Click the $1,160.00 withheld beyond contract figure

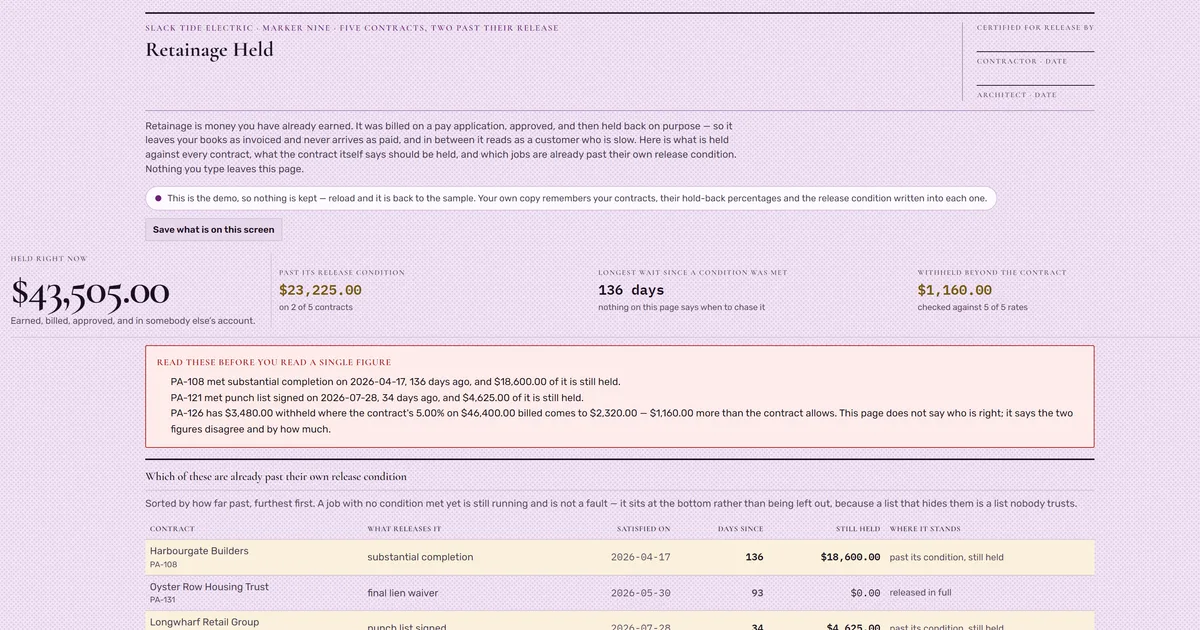953,290
